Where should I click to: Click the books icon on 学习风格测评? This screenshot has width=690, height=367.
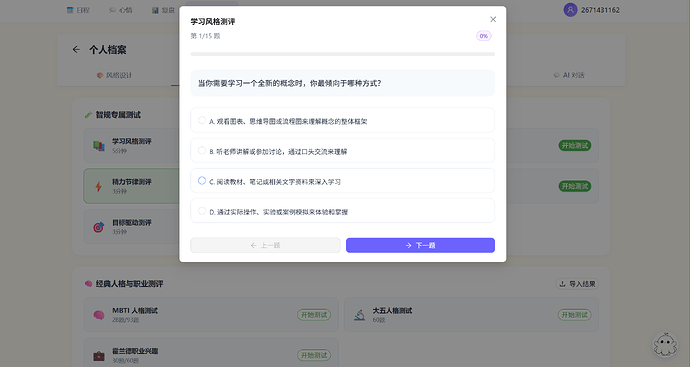tap(99, 146)
